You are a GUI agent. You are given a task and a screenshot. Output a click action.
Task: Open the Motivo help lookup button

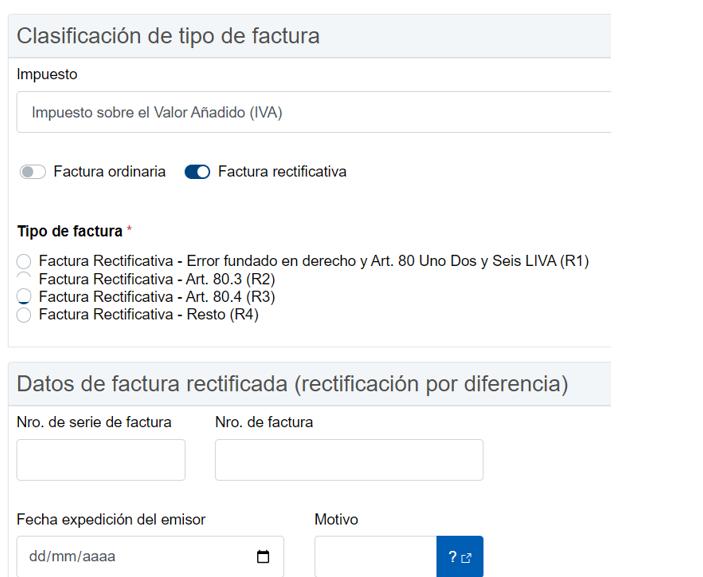click(459, 557)
